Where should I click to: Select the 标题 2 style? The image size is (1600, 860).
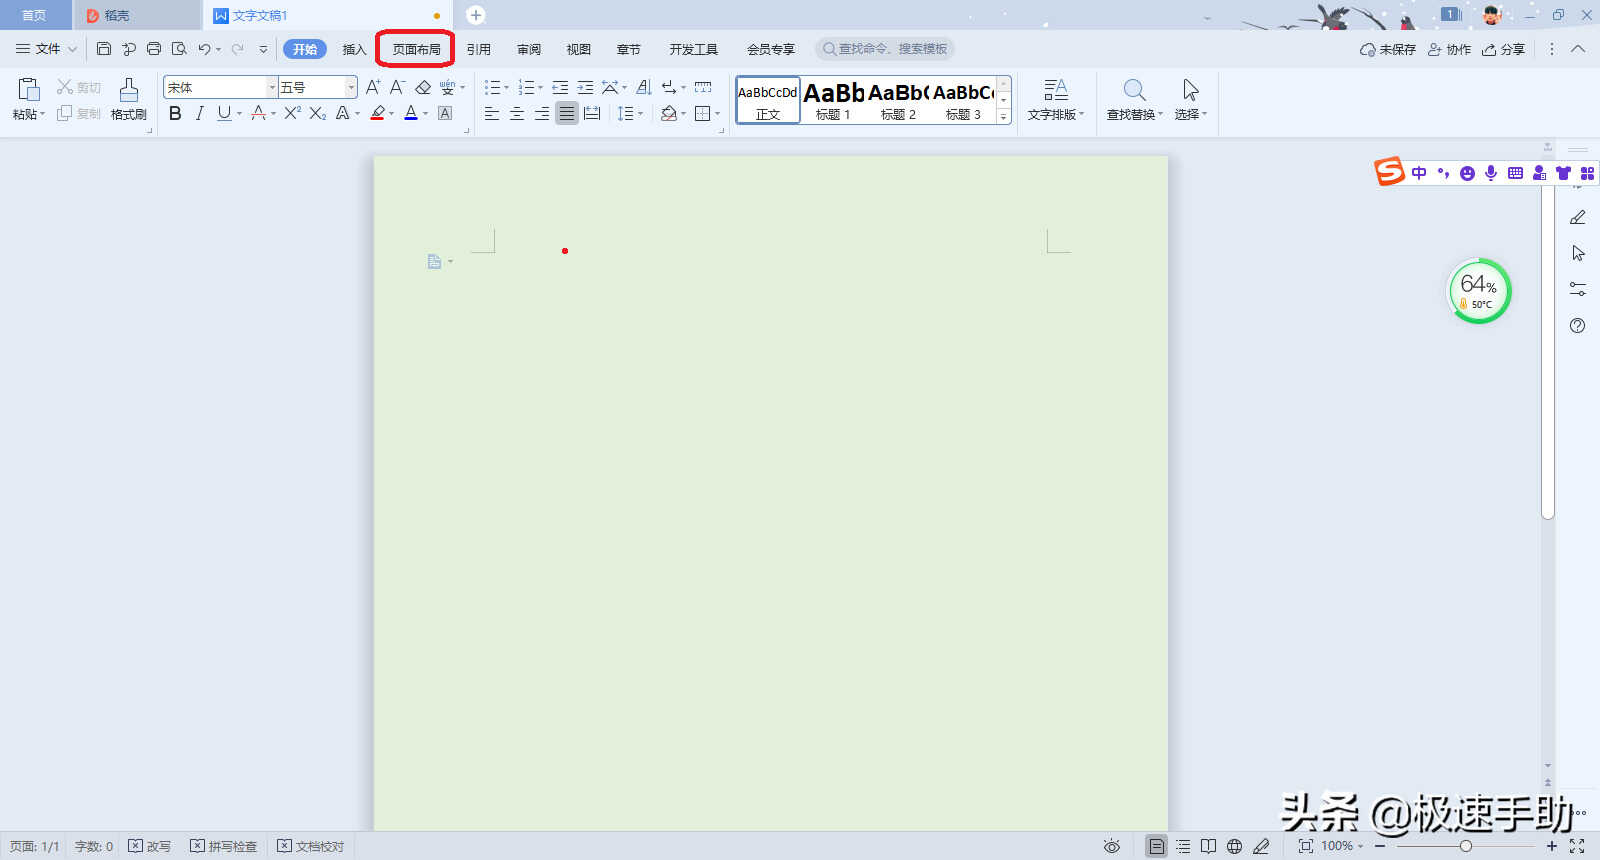pos(898,100)
